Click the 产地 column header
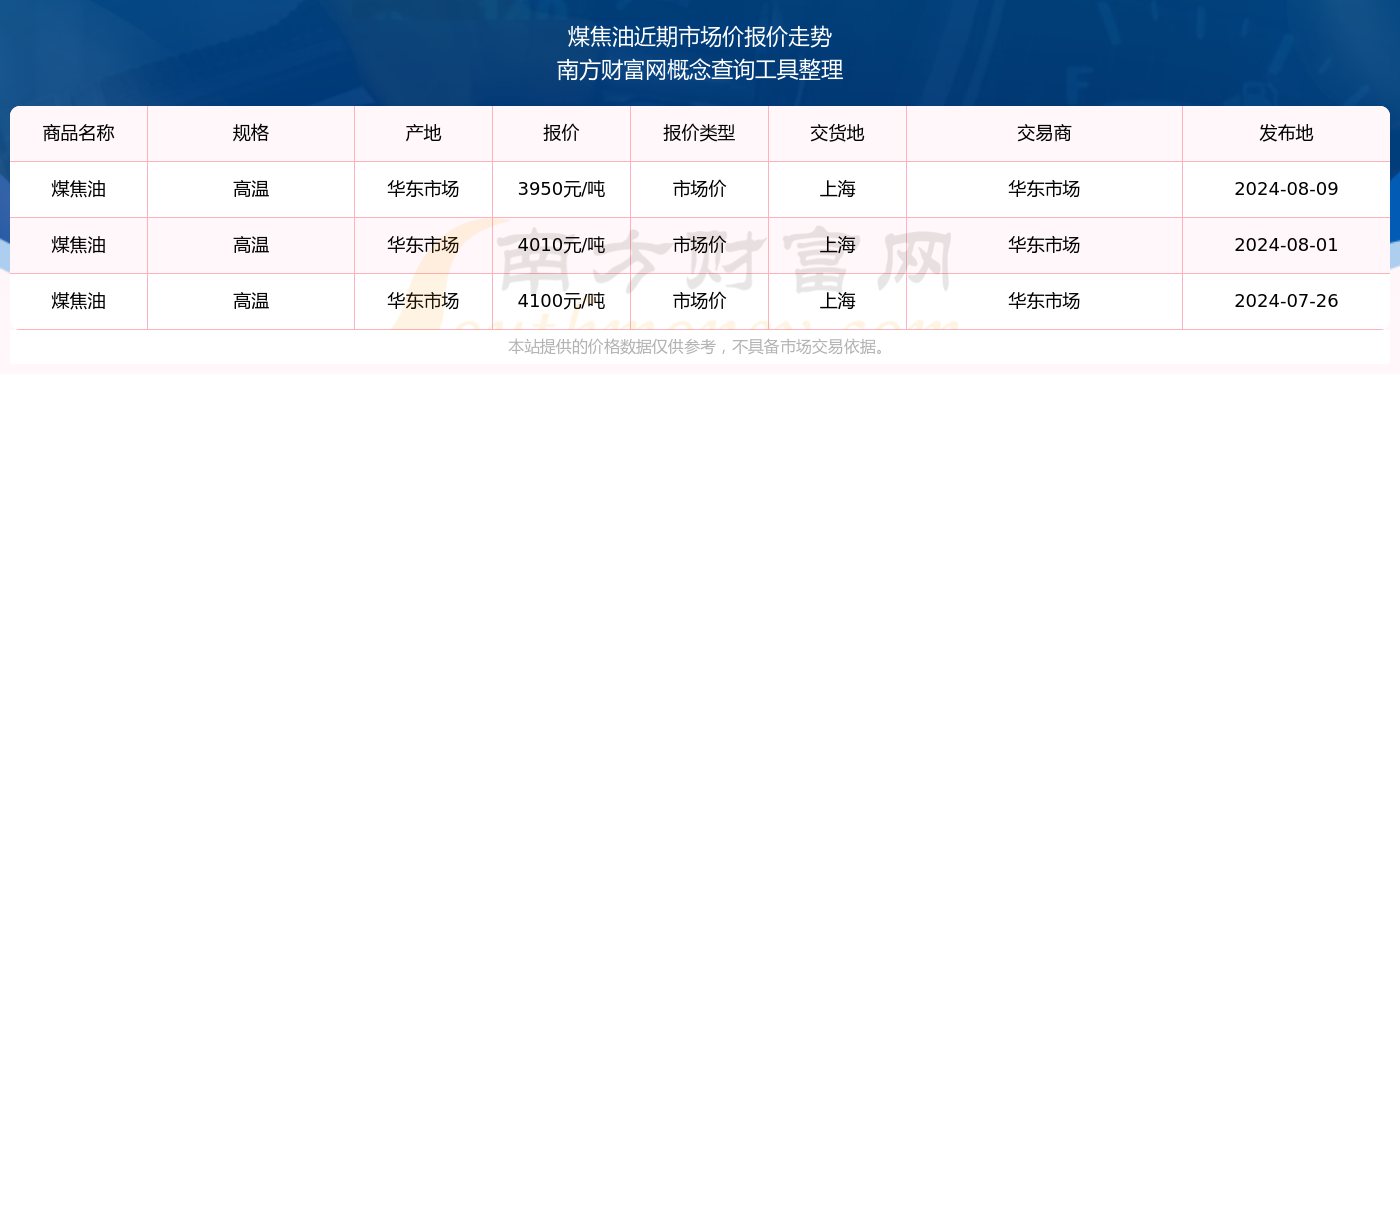Image resolution: width=1400 pixels, height=1205 pixels. click(x=423, y=134)
